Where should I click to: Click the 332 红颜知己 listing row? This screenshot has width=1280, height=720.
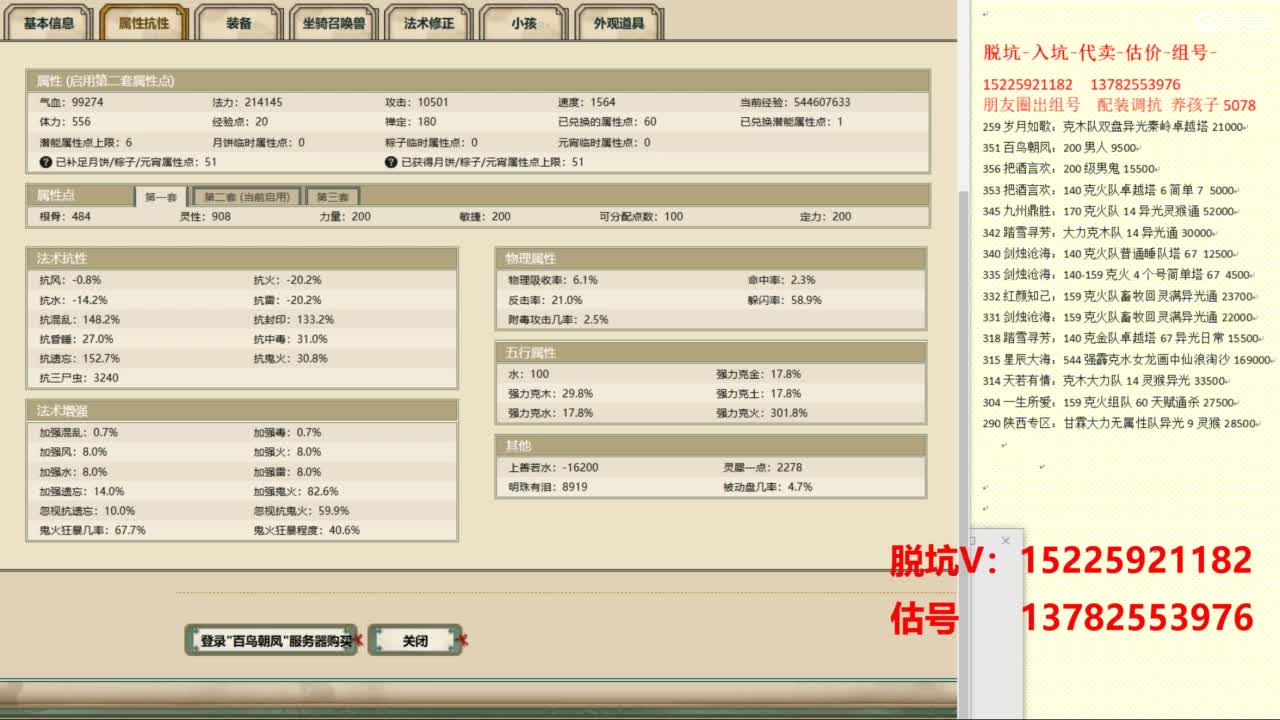point(1118,296)
